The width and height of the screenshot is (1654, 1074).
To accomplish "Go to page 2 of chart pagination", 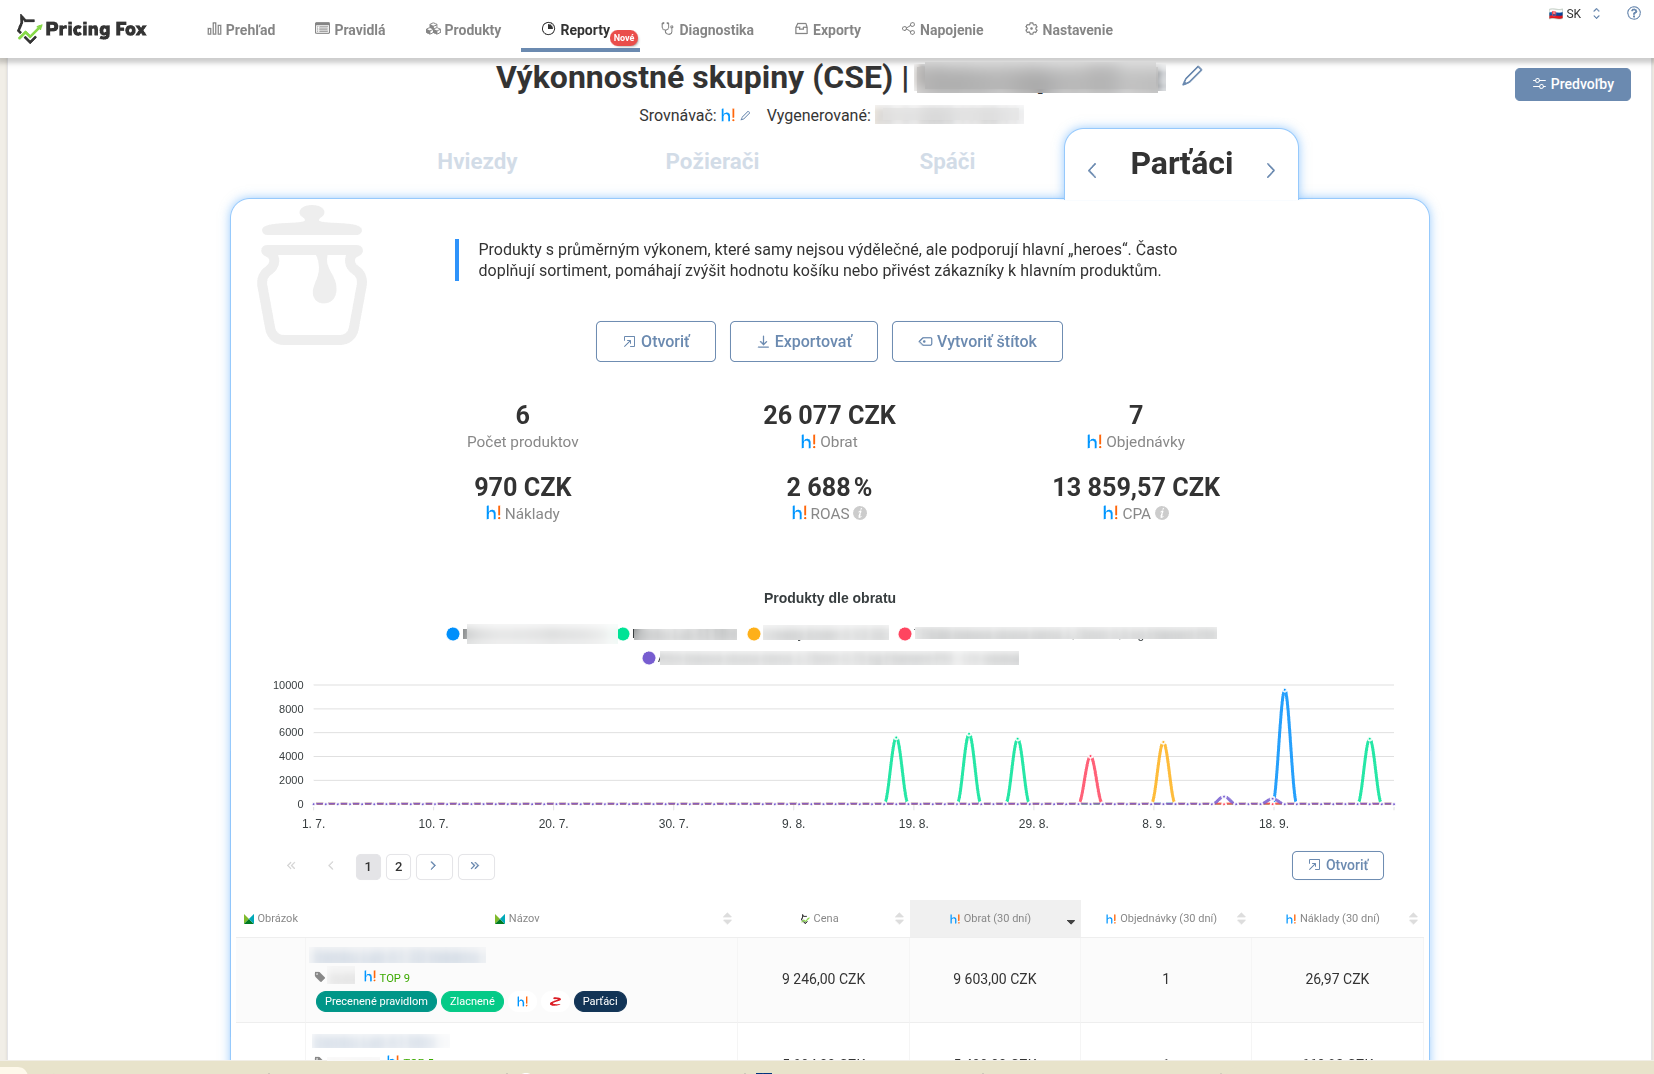I will [398, 866].
